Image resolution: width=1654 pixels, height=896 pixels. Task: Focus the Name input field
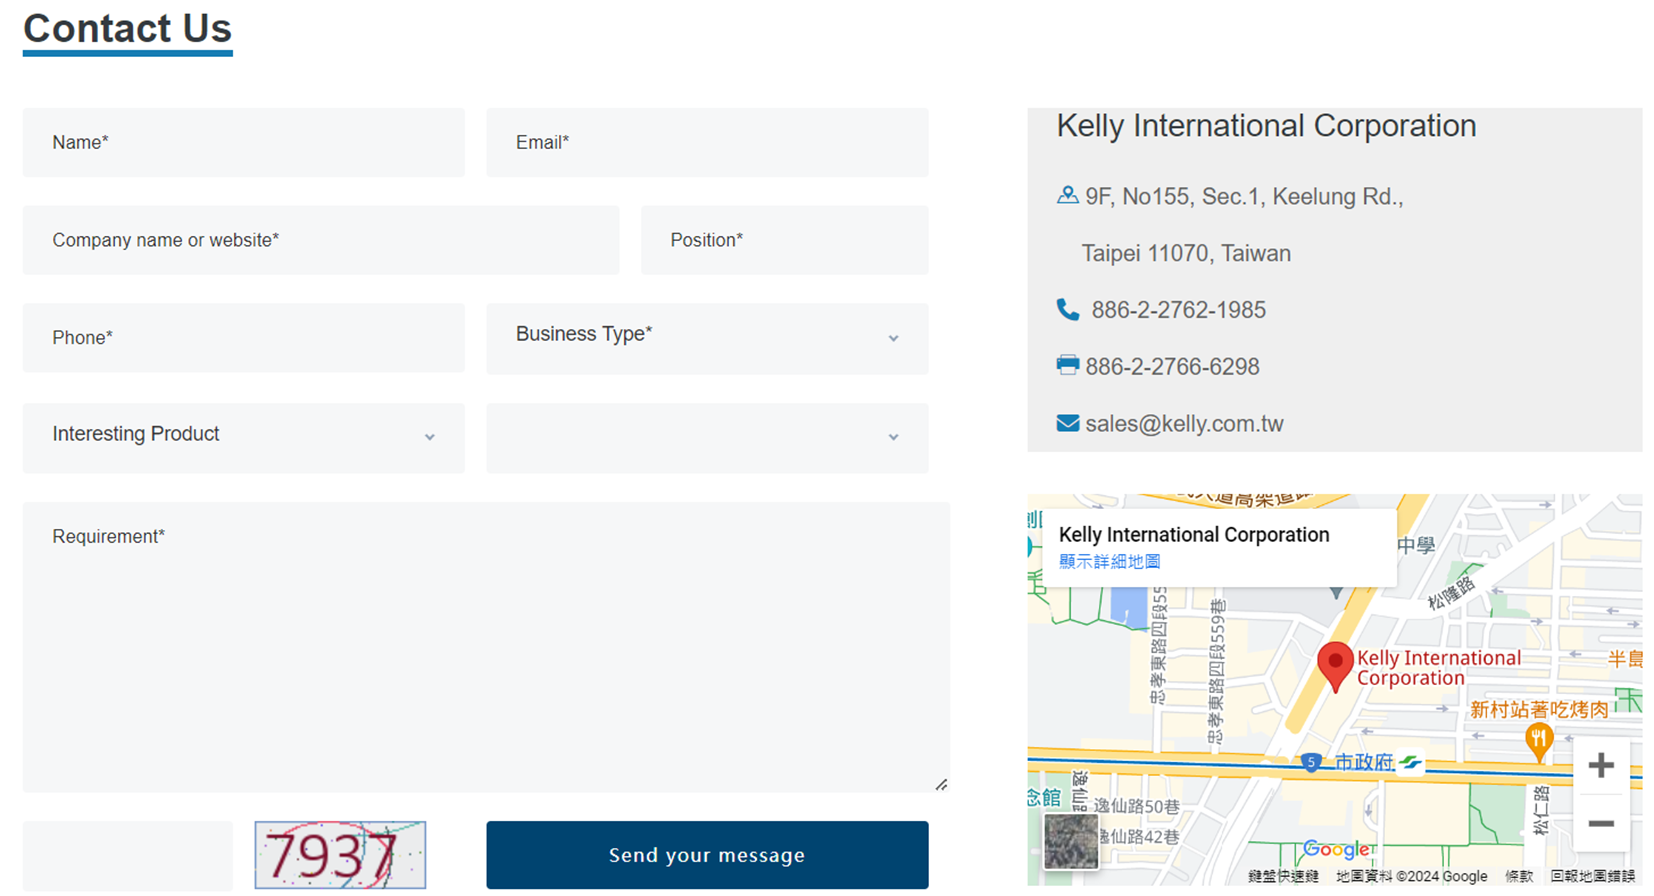pos(243,143)
